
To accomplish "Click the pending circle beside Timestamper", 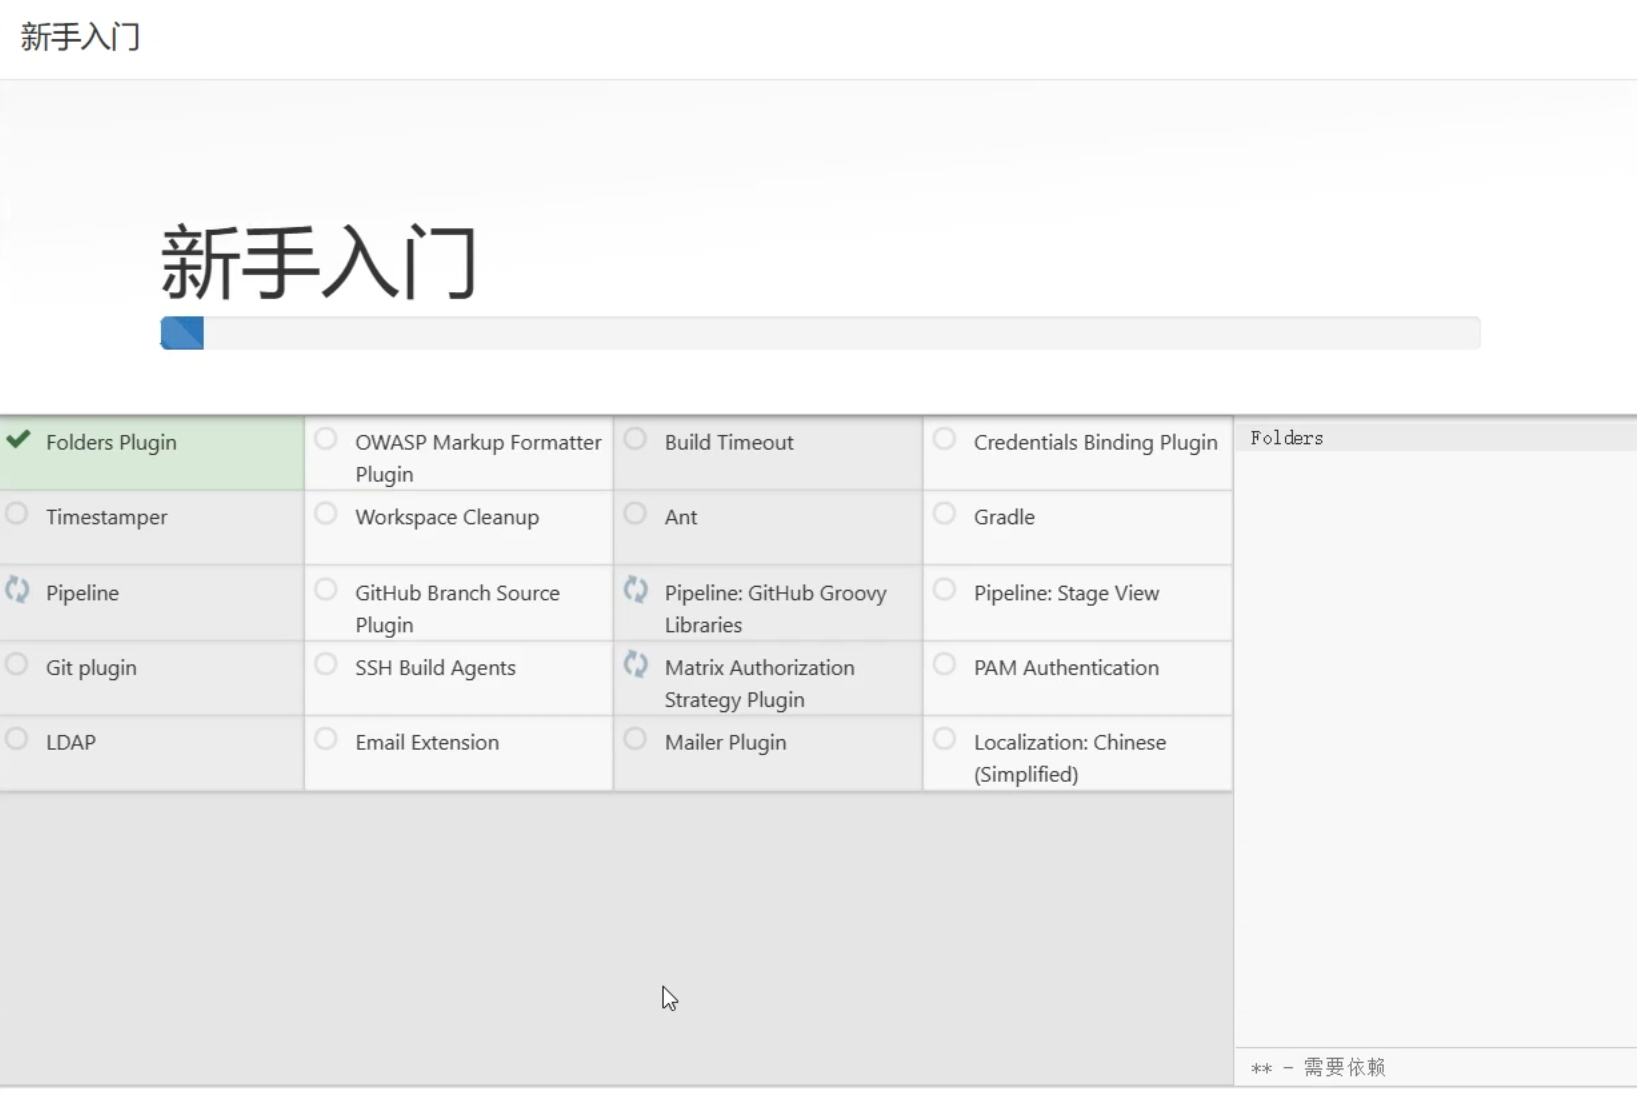I will coord(16,514).
